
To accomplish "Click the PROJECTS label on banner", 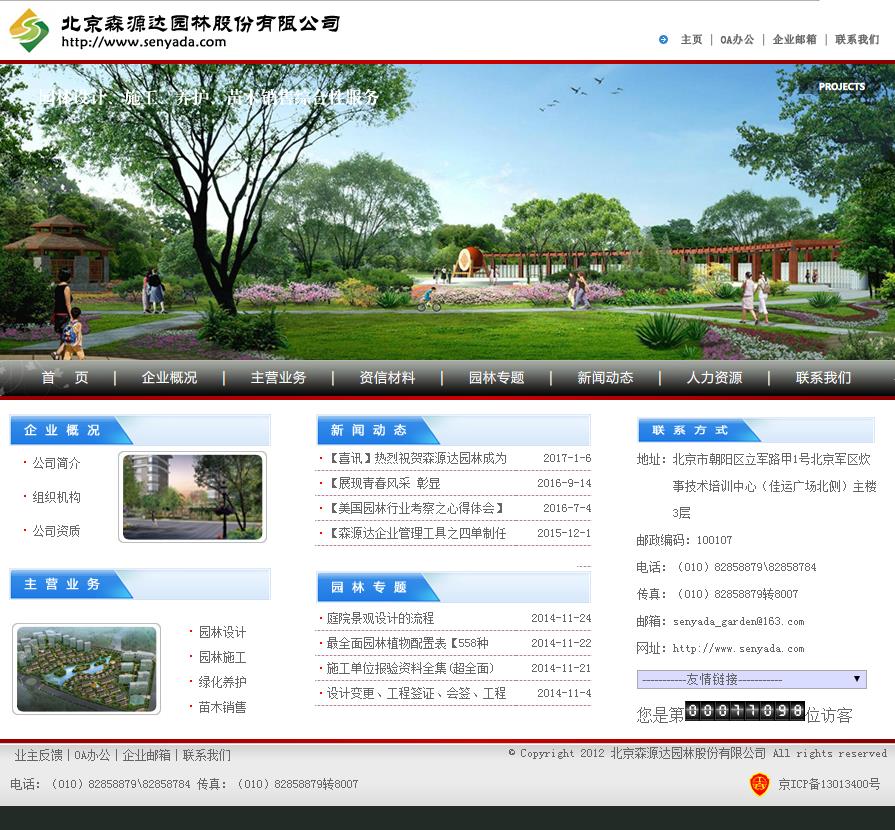I will click(841, 87).
